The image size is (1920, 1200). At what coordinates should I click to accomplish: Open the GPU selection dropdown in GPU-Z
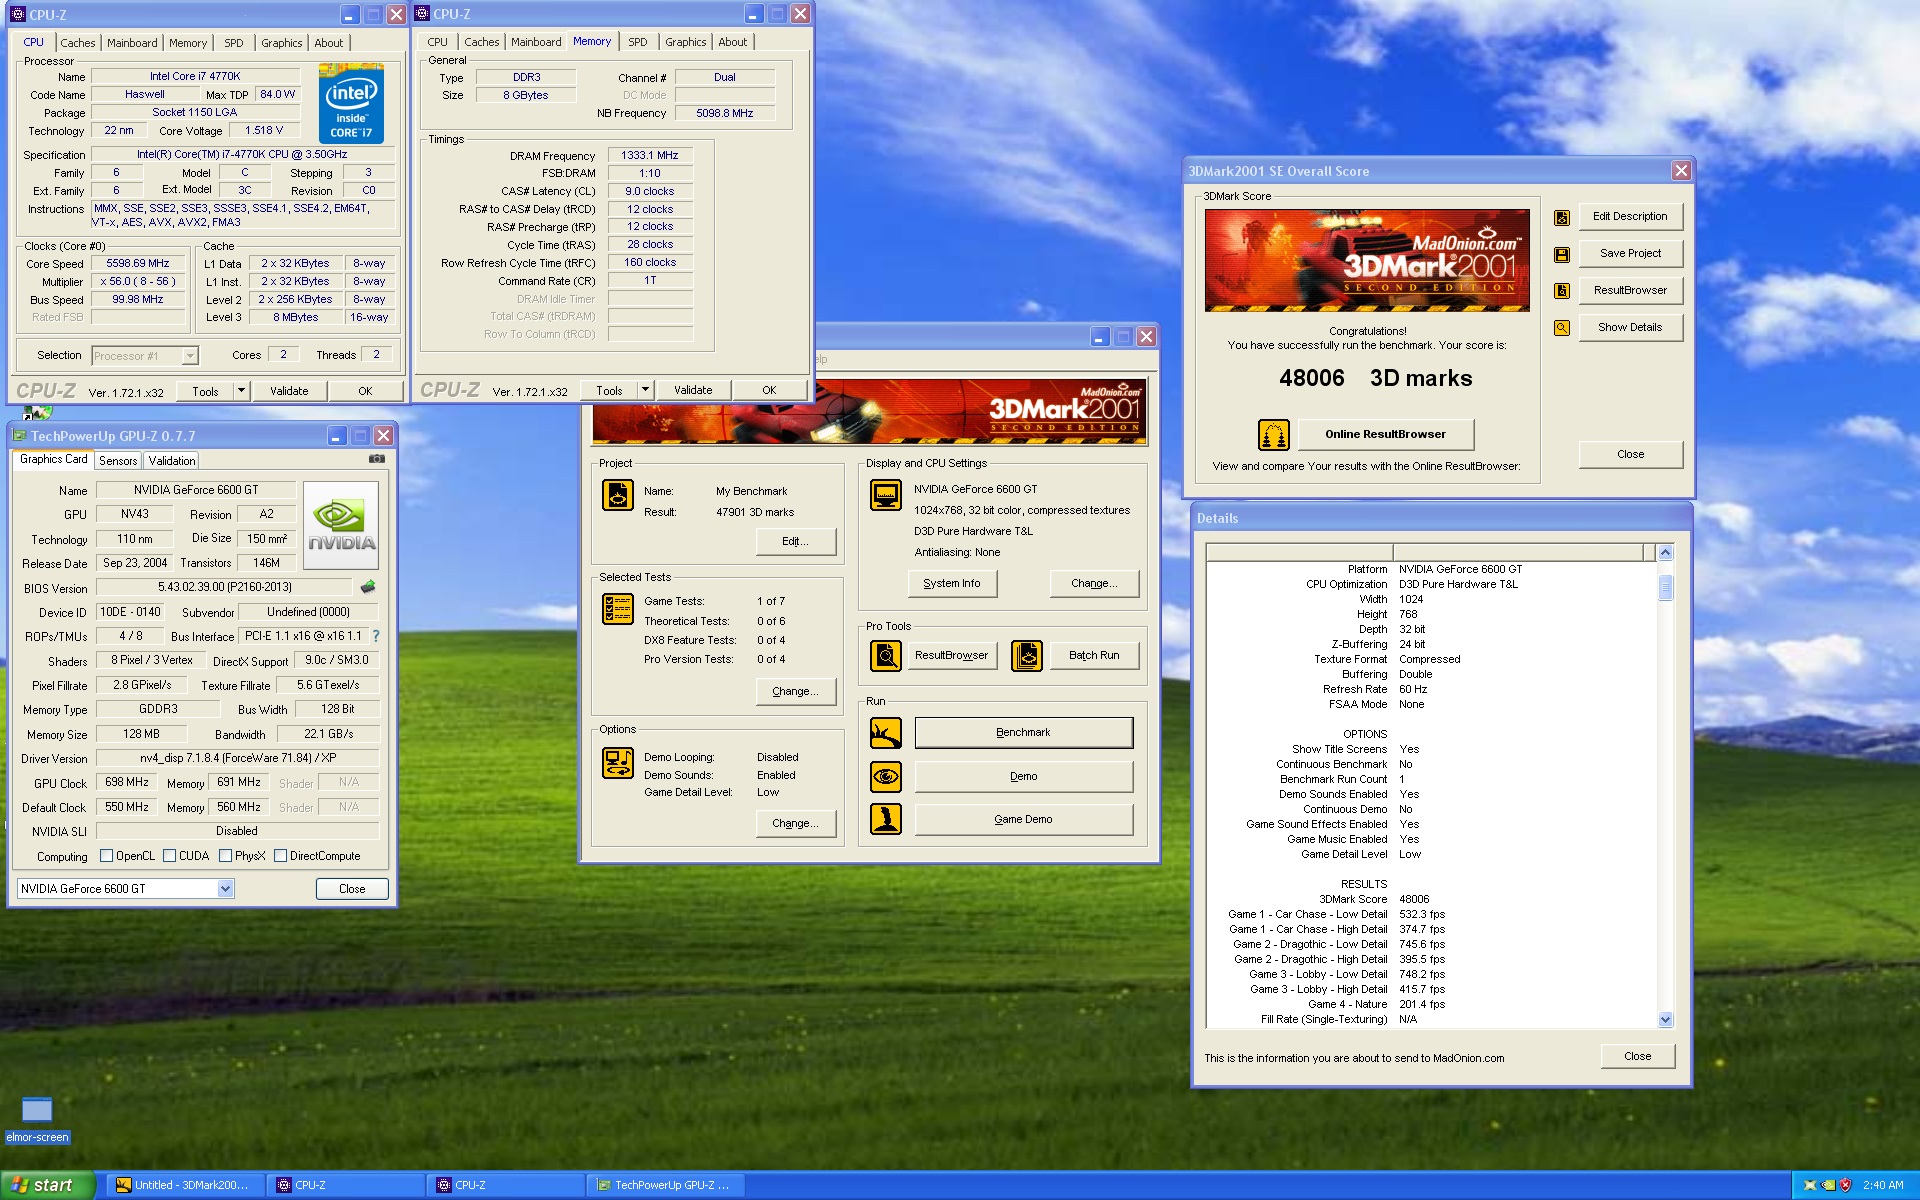(225, 889)
